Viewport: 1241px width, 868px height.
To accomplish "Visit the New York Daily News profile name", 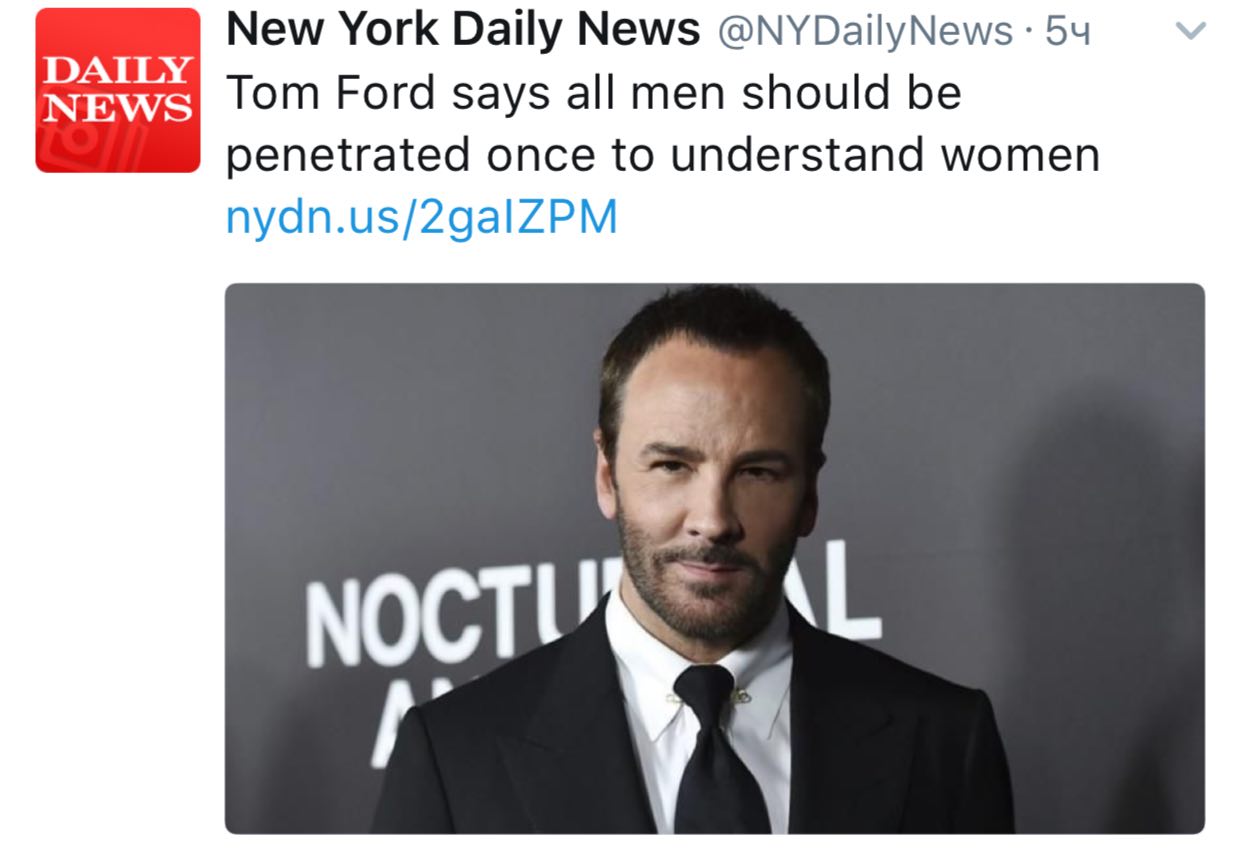I will (463, 30).
